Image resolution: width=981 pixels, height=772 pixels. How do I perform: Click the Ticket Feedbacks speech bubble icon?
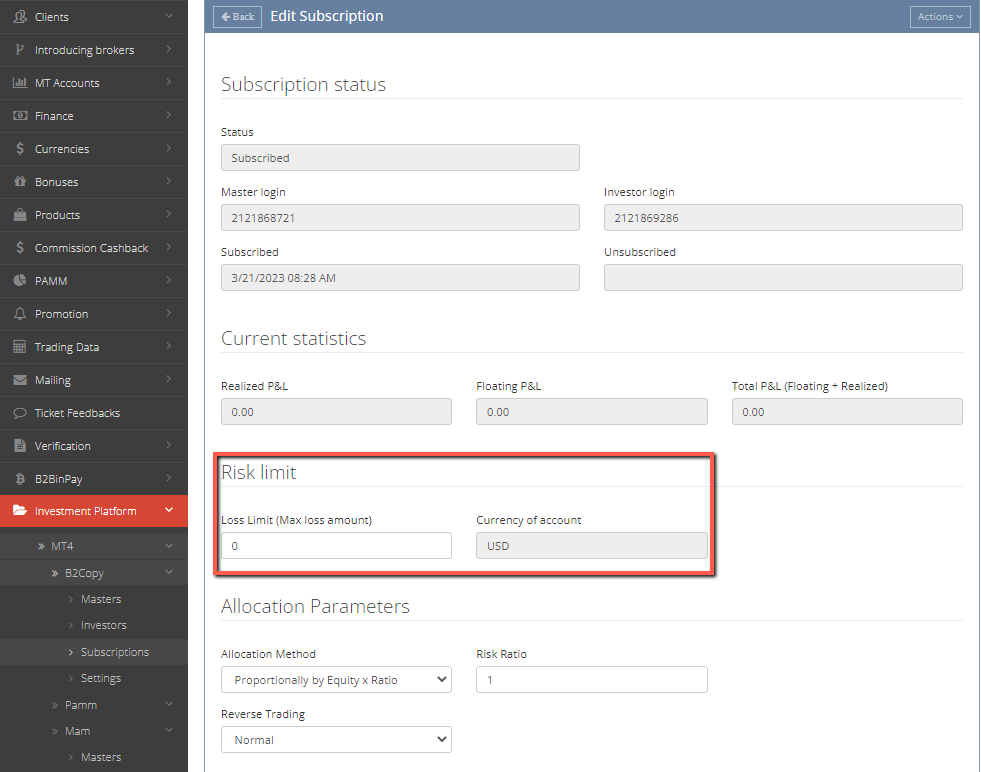20,413
